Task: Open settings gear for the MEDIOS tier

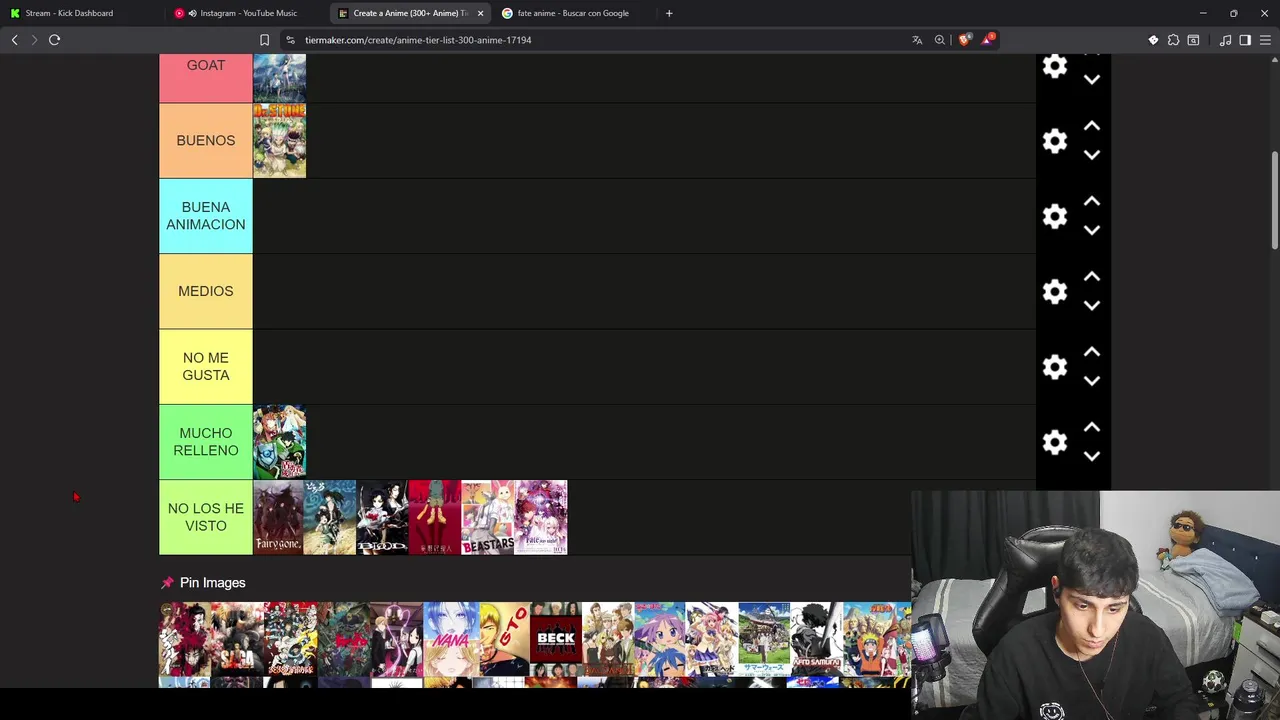Action: click(1054, 291)
